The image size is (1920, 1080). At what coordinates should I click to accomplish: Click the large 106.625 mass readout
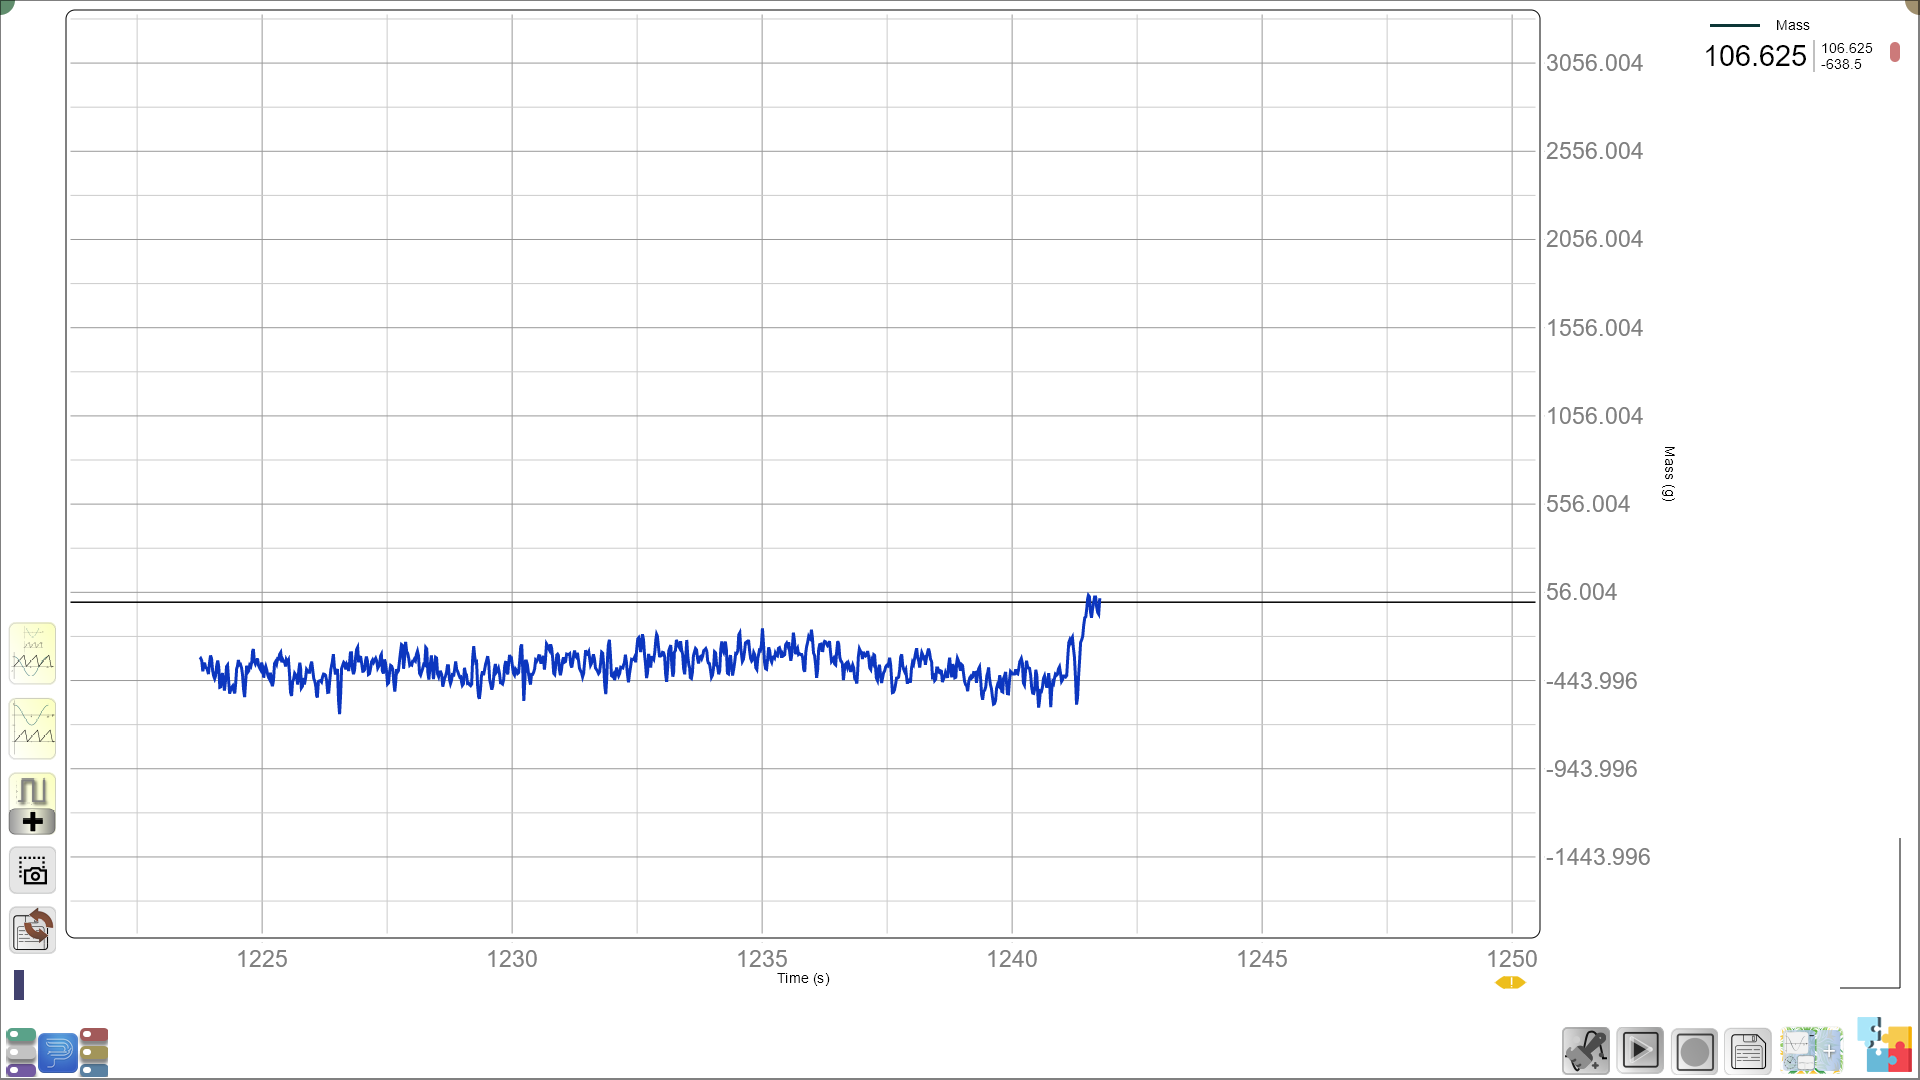point(1755,56)
